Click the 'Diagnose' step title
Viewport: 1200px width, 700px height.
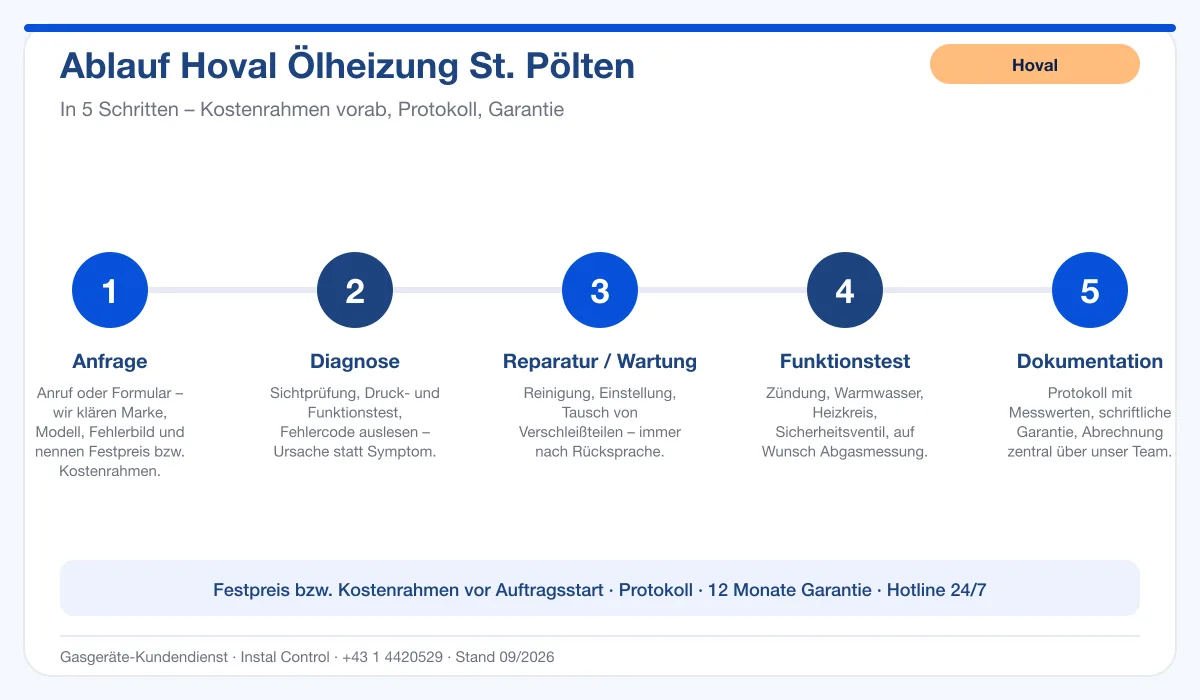pyautogui.click(x=355, y=361)
